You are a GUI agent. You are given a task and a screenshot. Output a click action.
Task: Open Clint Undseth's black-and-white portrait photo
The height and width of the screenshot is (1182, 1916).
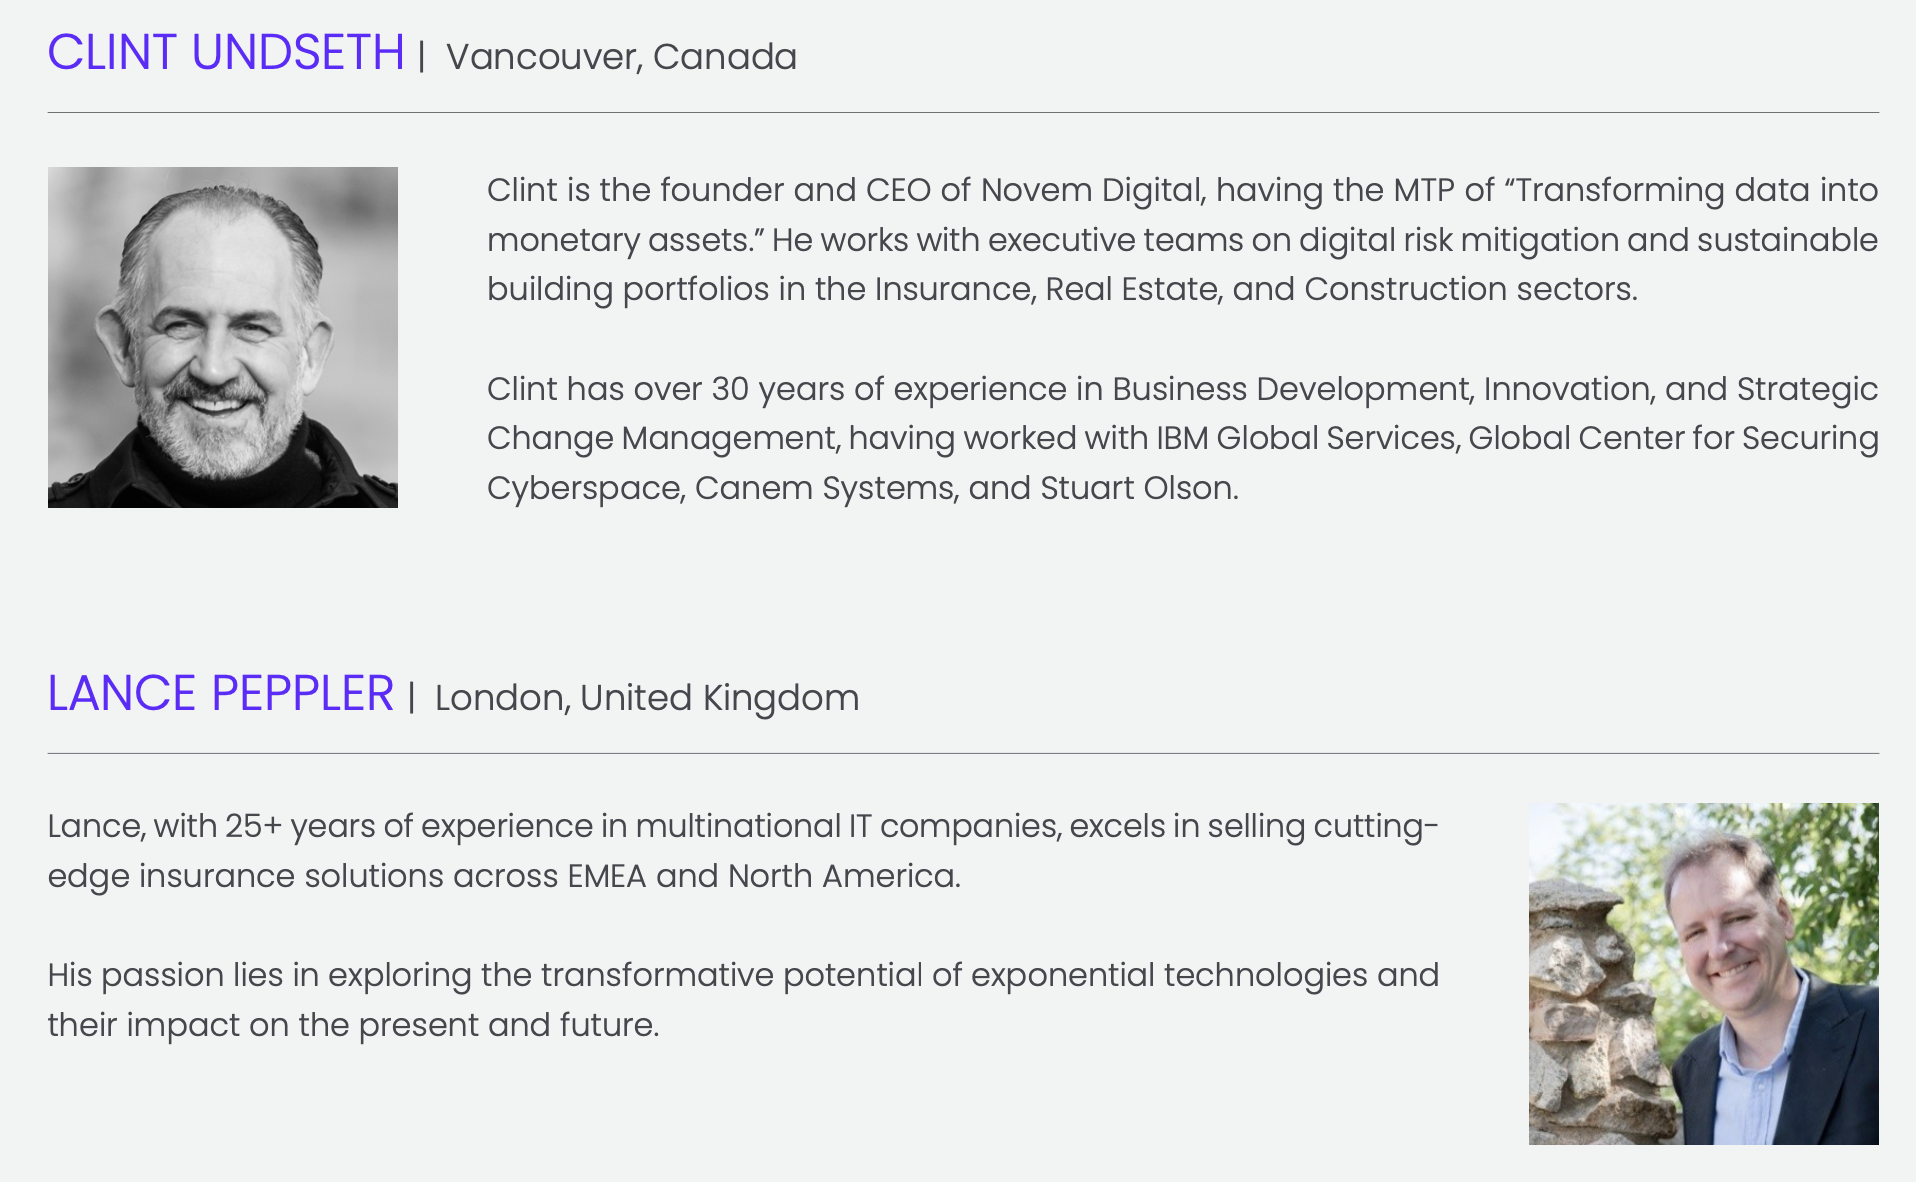pyautogui.click(x=223, y=337)
